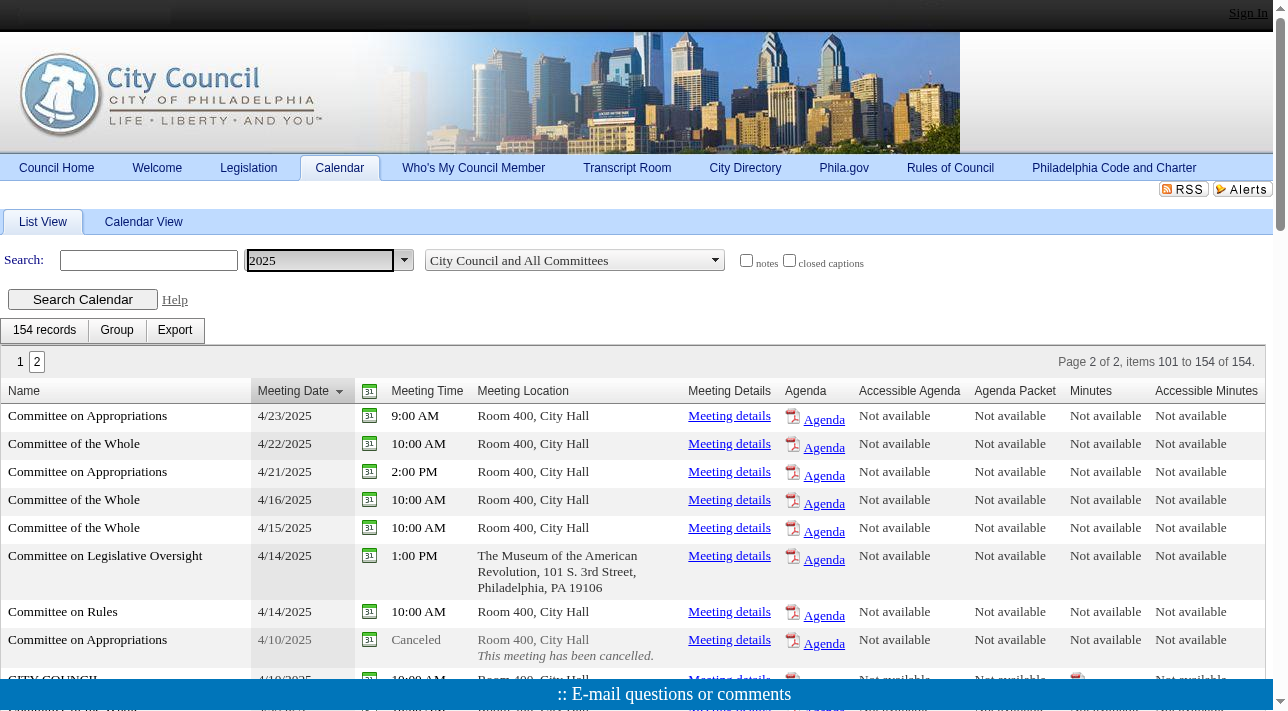This screenshot has height=711, width=1288.
Task: Open Meeting details for 4/23/2025 Appropriations
Action: [729, 416]
